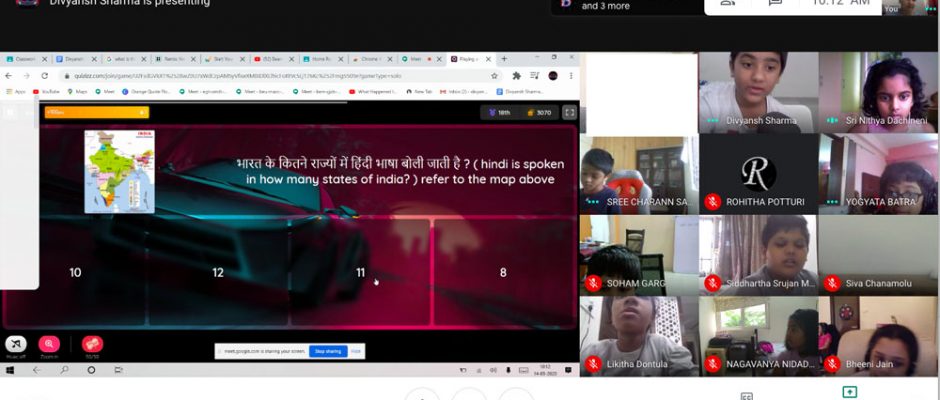Go back in the browser
The height and width of the screenshot is (400, 940).
pos(8,76)
